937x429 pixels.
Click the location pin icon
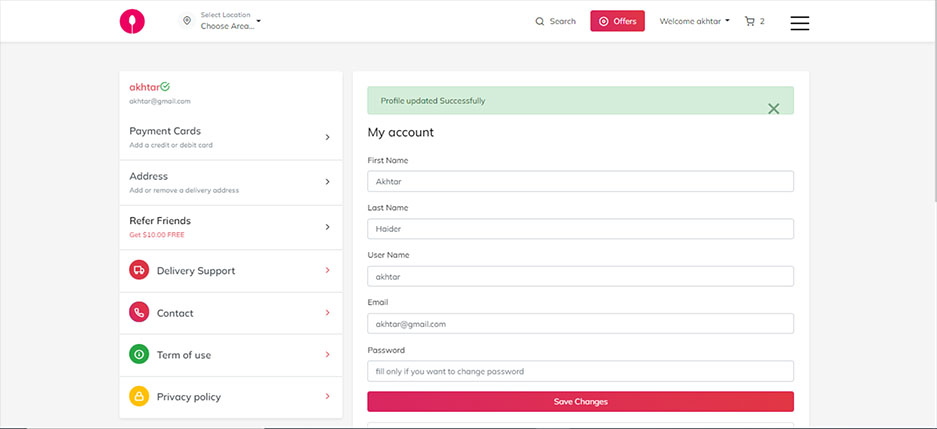[186, 21]
